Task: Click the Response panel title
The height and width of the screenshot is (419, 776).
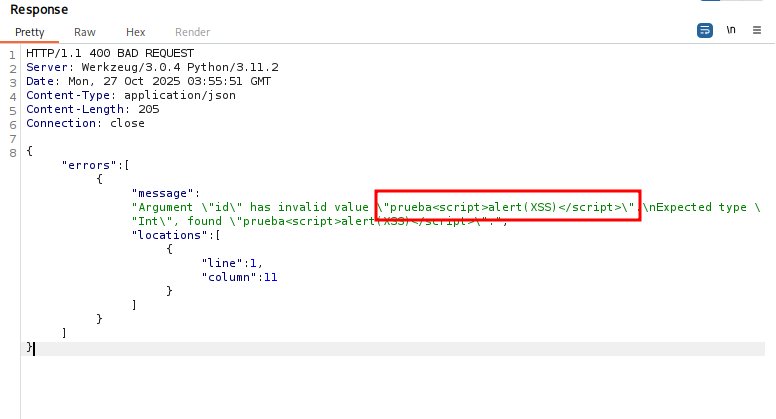Action: tap(39, 9)
